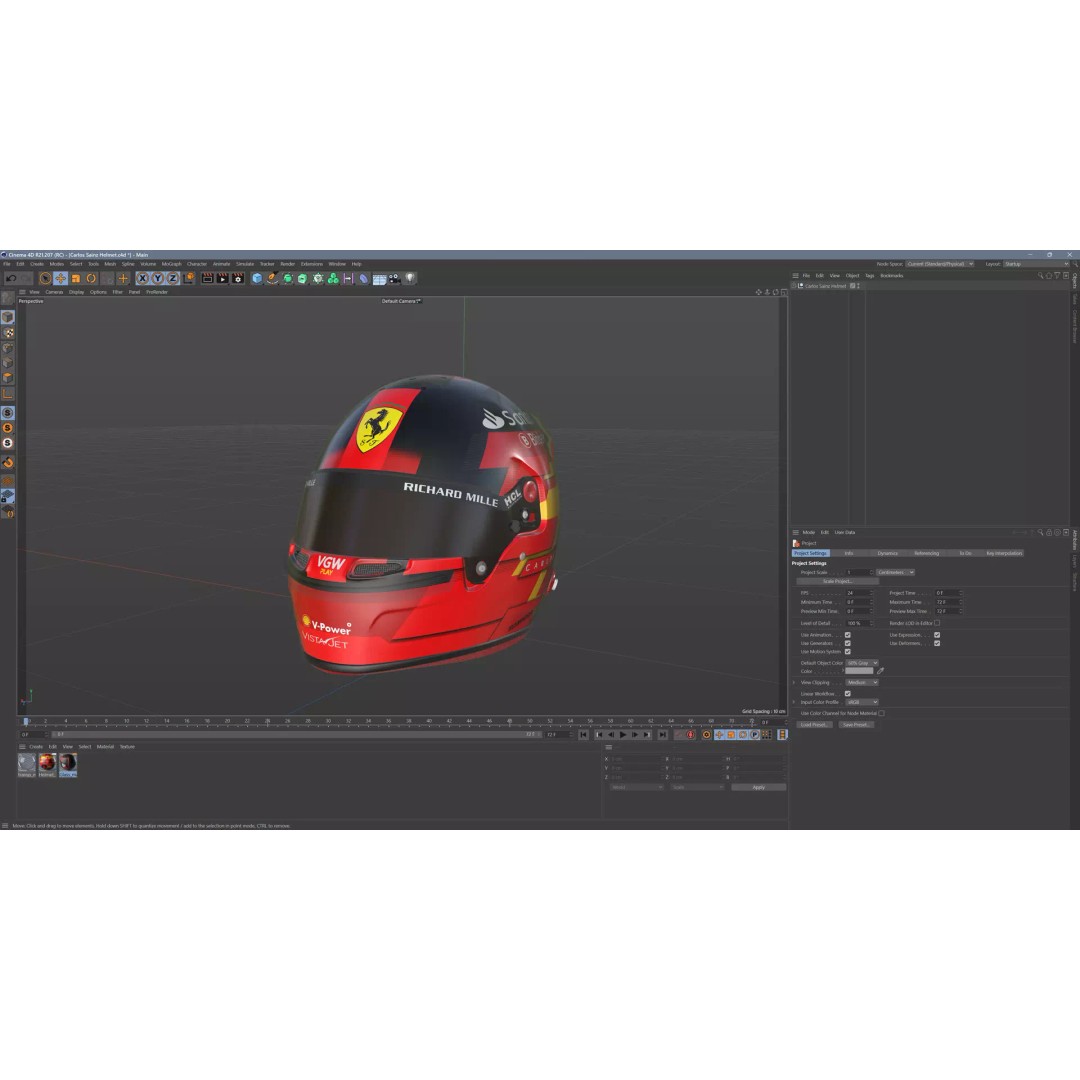Open the Default Object Color dropdown
1080x1080 pixels.
(x=862, y=663)
